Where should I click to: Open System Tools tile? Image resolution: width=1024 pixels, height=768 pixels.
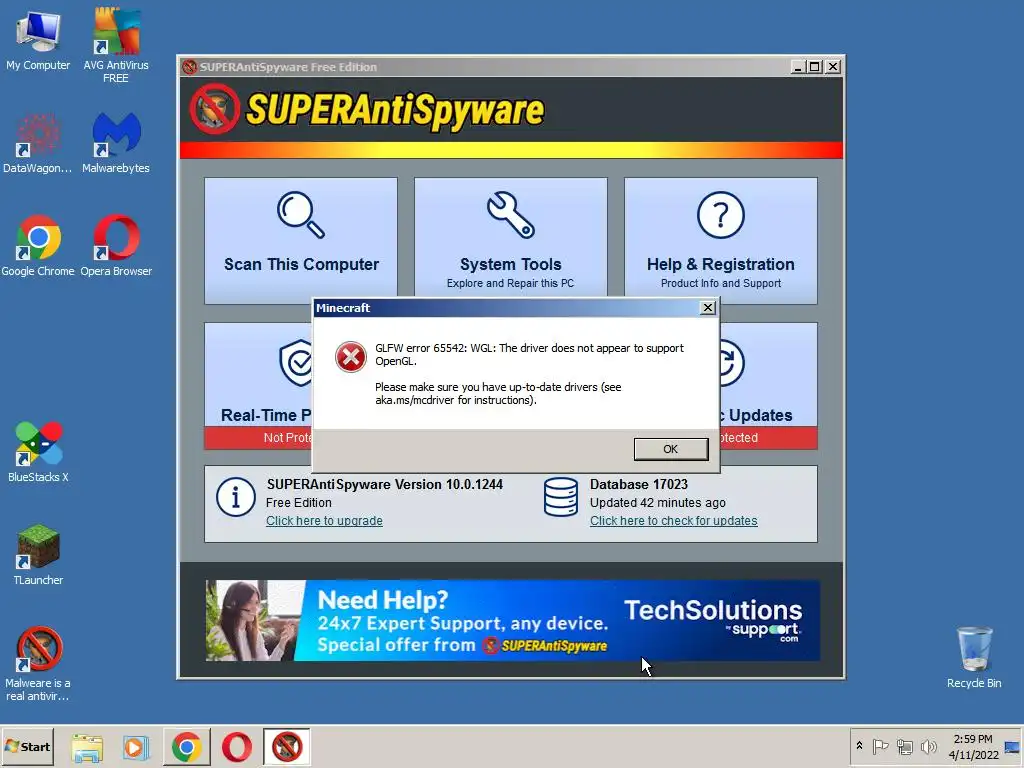pos(511,238)
